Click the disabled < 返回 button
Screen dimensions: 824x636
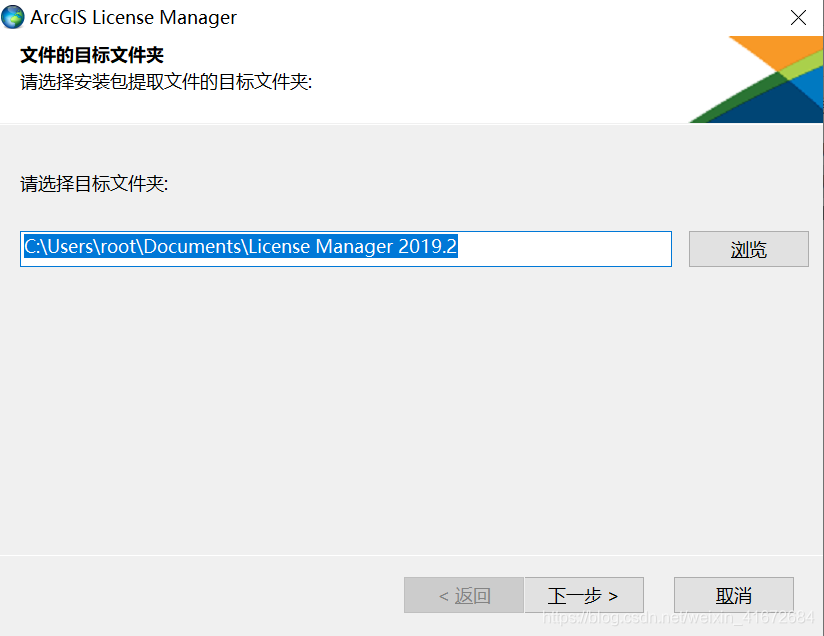point(464,596)
